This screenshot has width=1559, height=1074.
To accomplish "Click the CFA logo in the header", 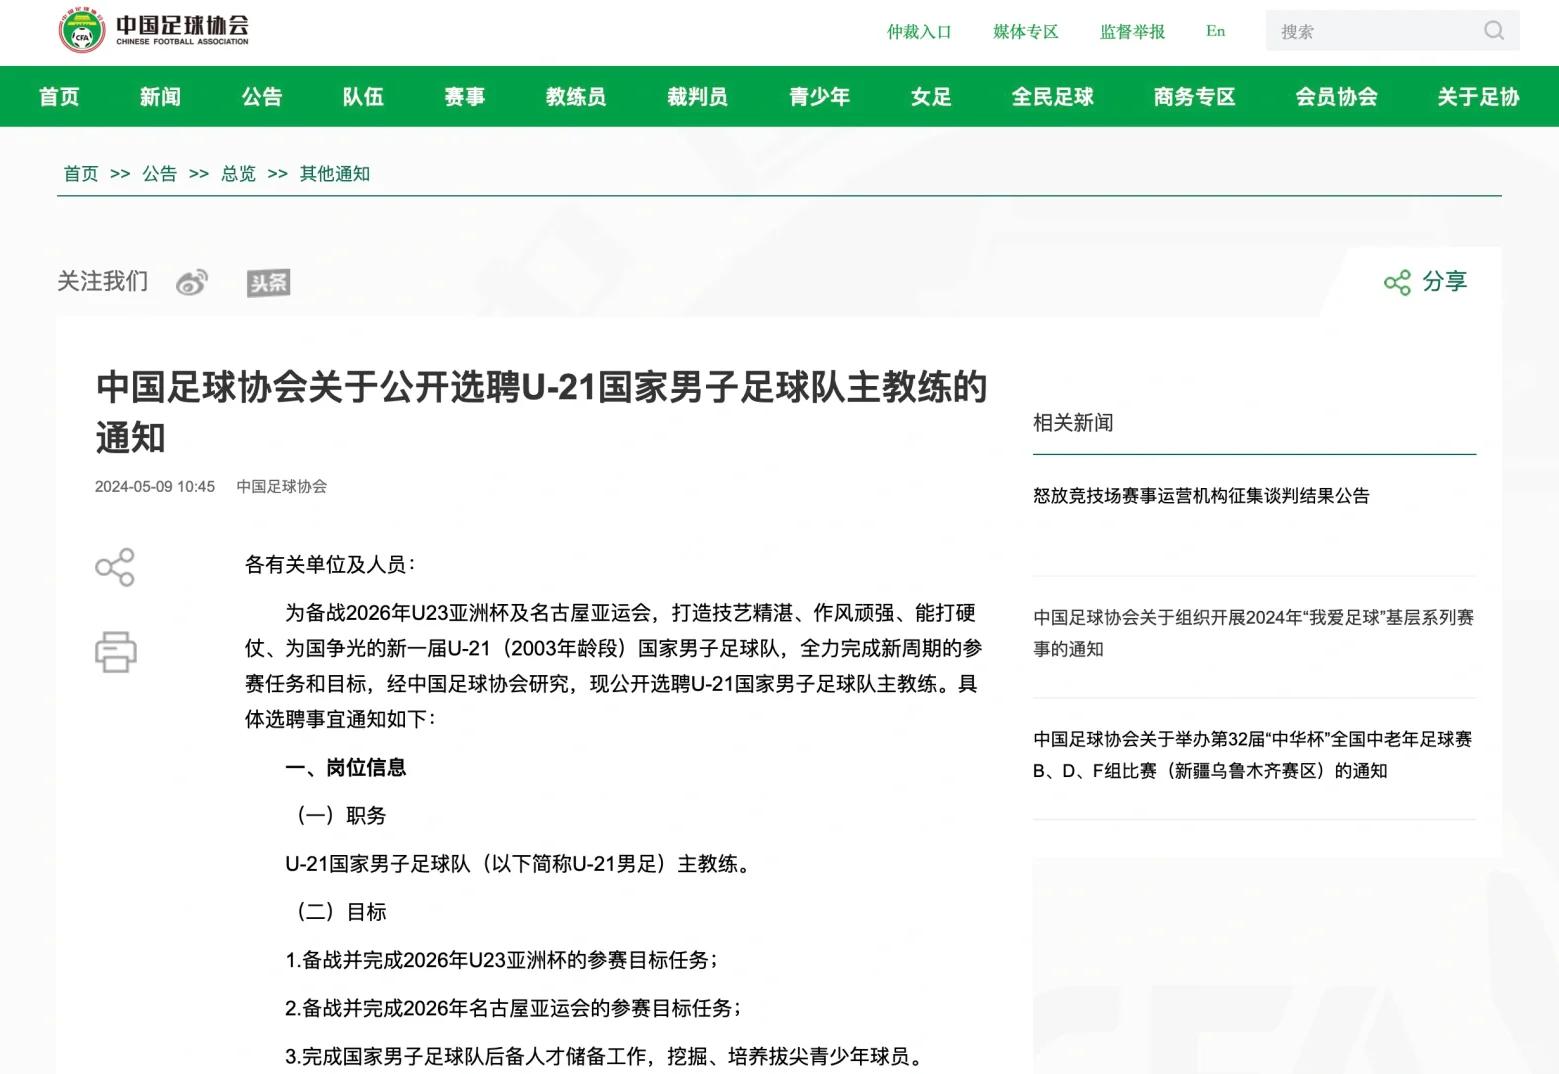I will [153, 30].
